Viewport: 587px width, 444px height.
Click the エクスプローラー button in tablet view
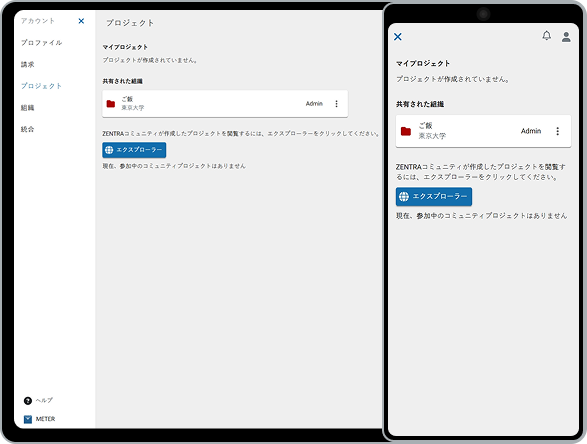(x=134, y=150)
